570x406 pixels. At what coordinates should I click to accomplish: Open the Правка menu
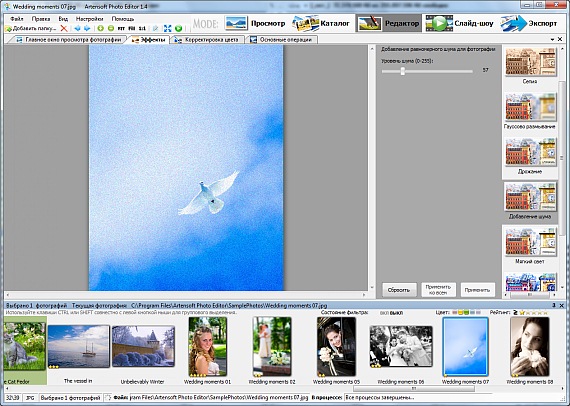pyautogui.click(x=41, y=19)
